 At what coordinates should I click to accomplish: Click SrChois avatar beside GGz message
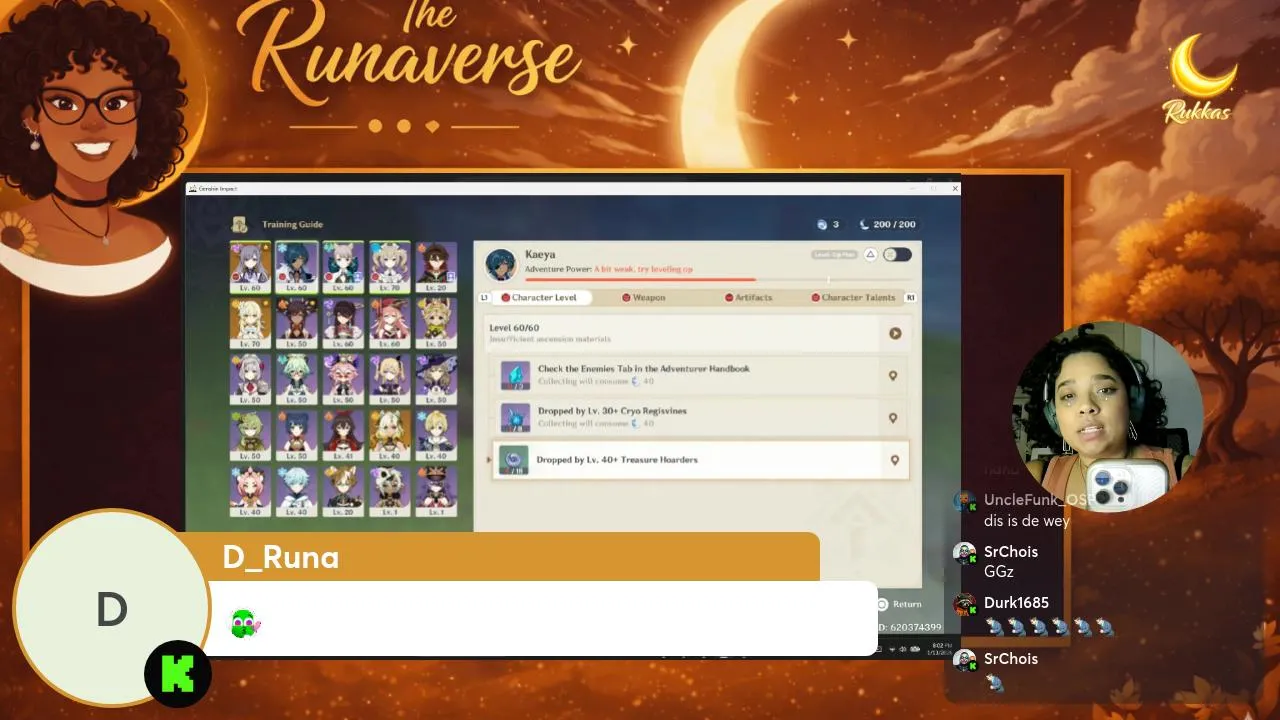pyautogui.click(x=964, y=553)
